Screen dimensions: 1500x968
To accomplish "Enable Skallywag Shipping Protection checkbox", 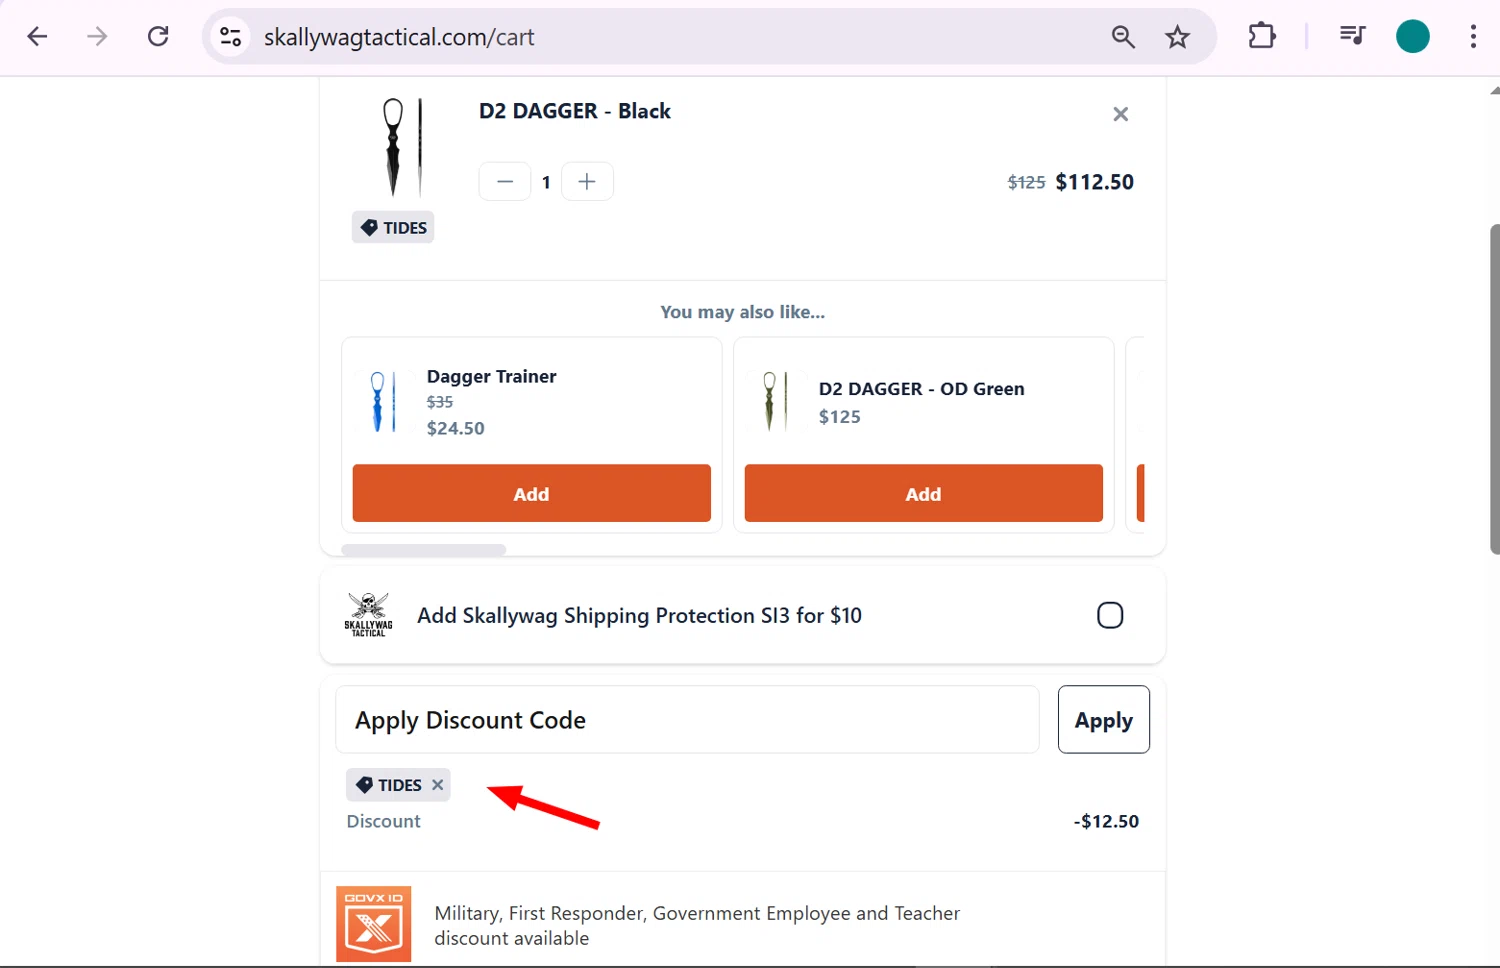I will [x=1110, y=615].
